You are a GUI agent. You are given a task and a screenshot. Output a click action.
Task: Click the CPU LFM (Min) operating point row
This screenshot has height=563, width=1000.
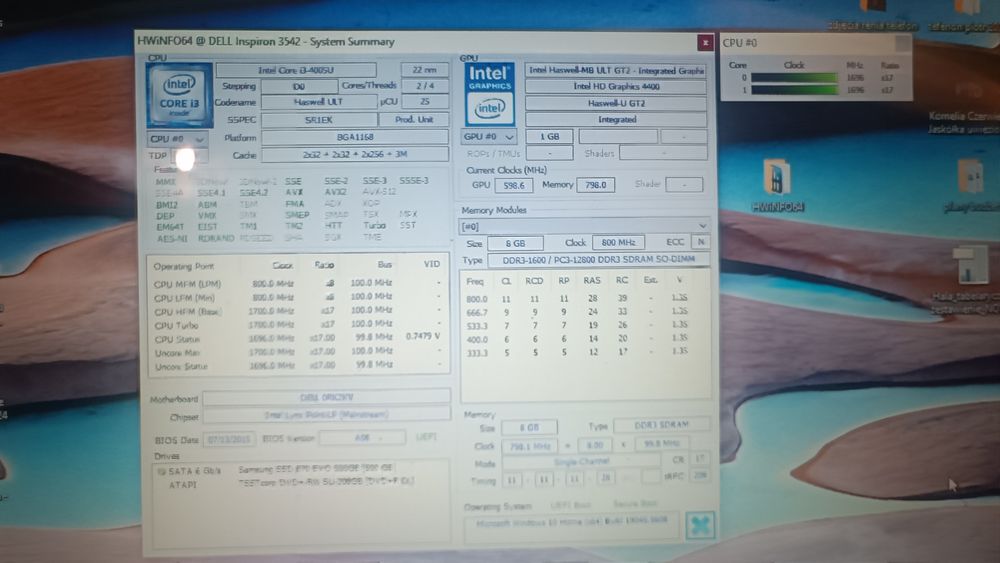point(297,298)
